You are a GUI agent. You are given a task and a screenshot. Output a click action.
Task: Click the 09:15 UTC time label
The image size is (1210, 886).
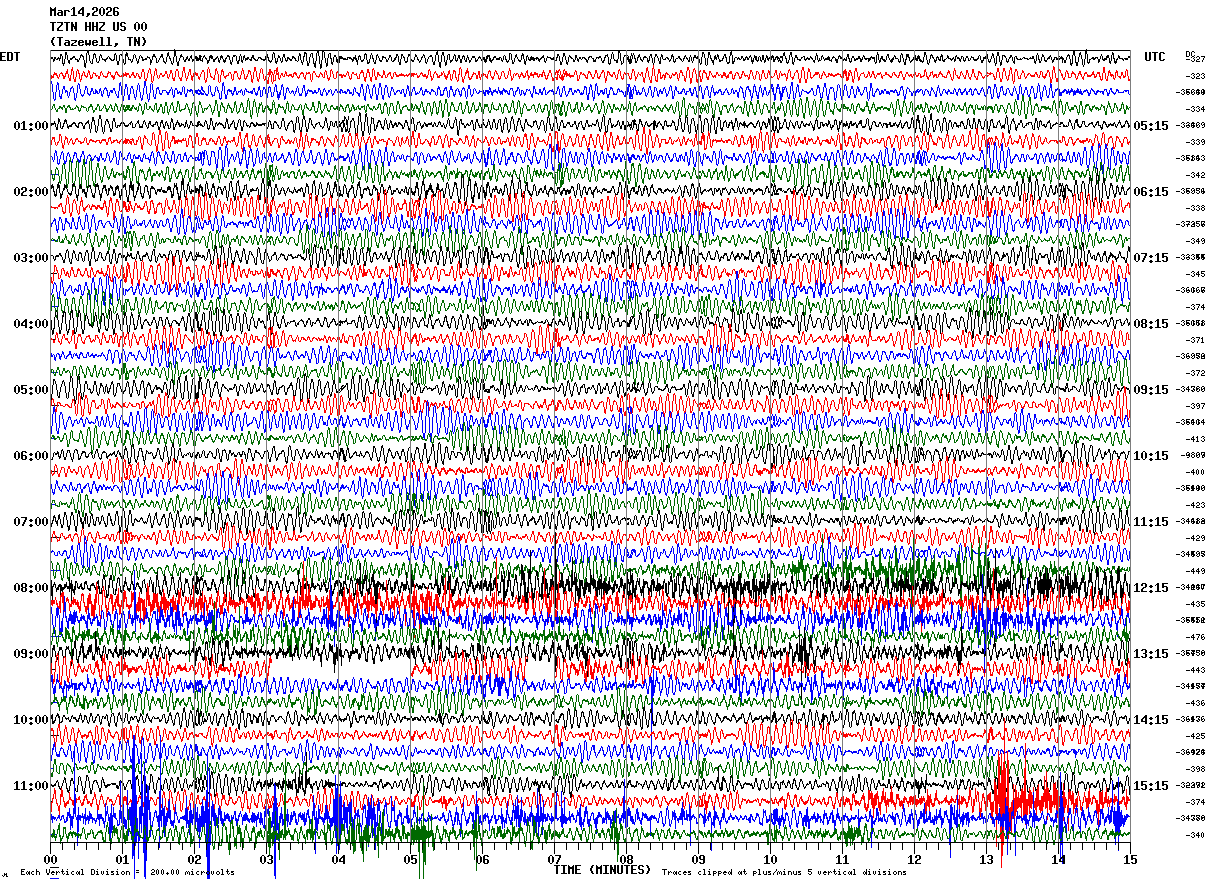[x=1151, y=390]
